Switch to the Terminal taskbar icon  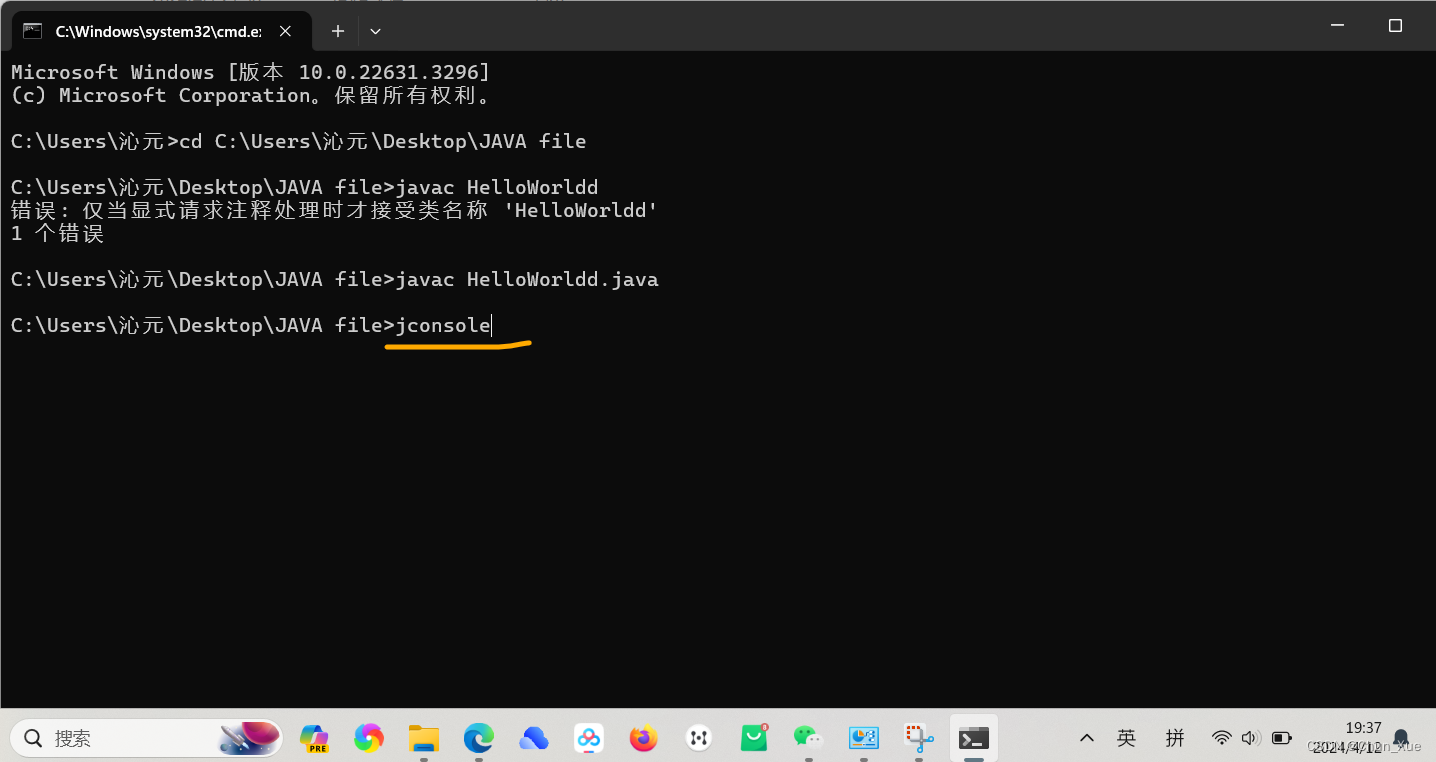click(973, 738)
